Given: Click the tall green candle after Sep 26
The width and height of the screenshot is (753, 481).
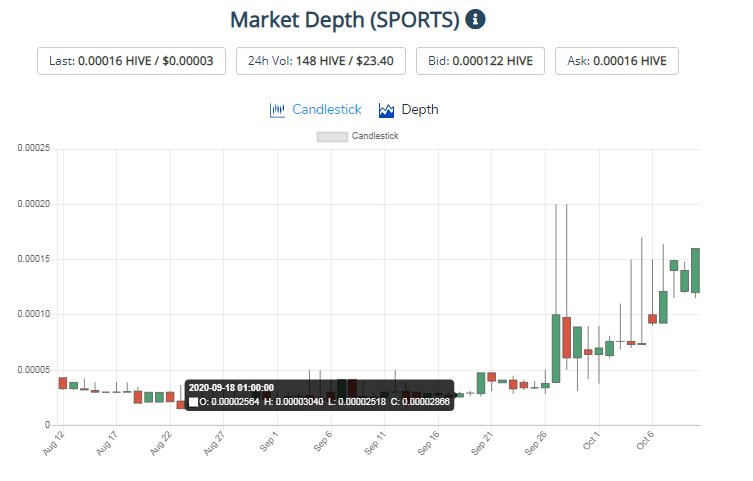Looking at the screenshot, I should (556, 349).
